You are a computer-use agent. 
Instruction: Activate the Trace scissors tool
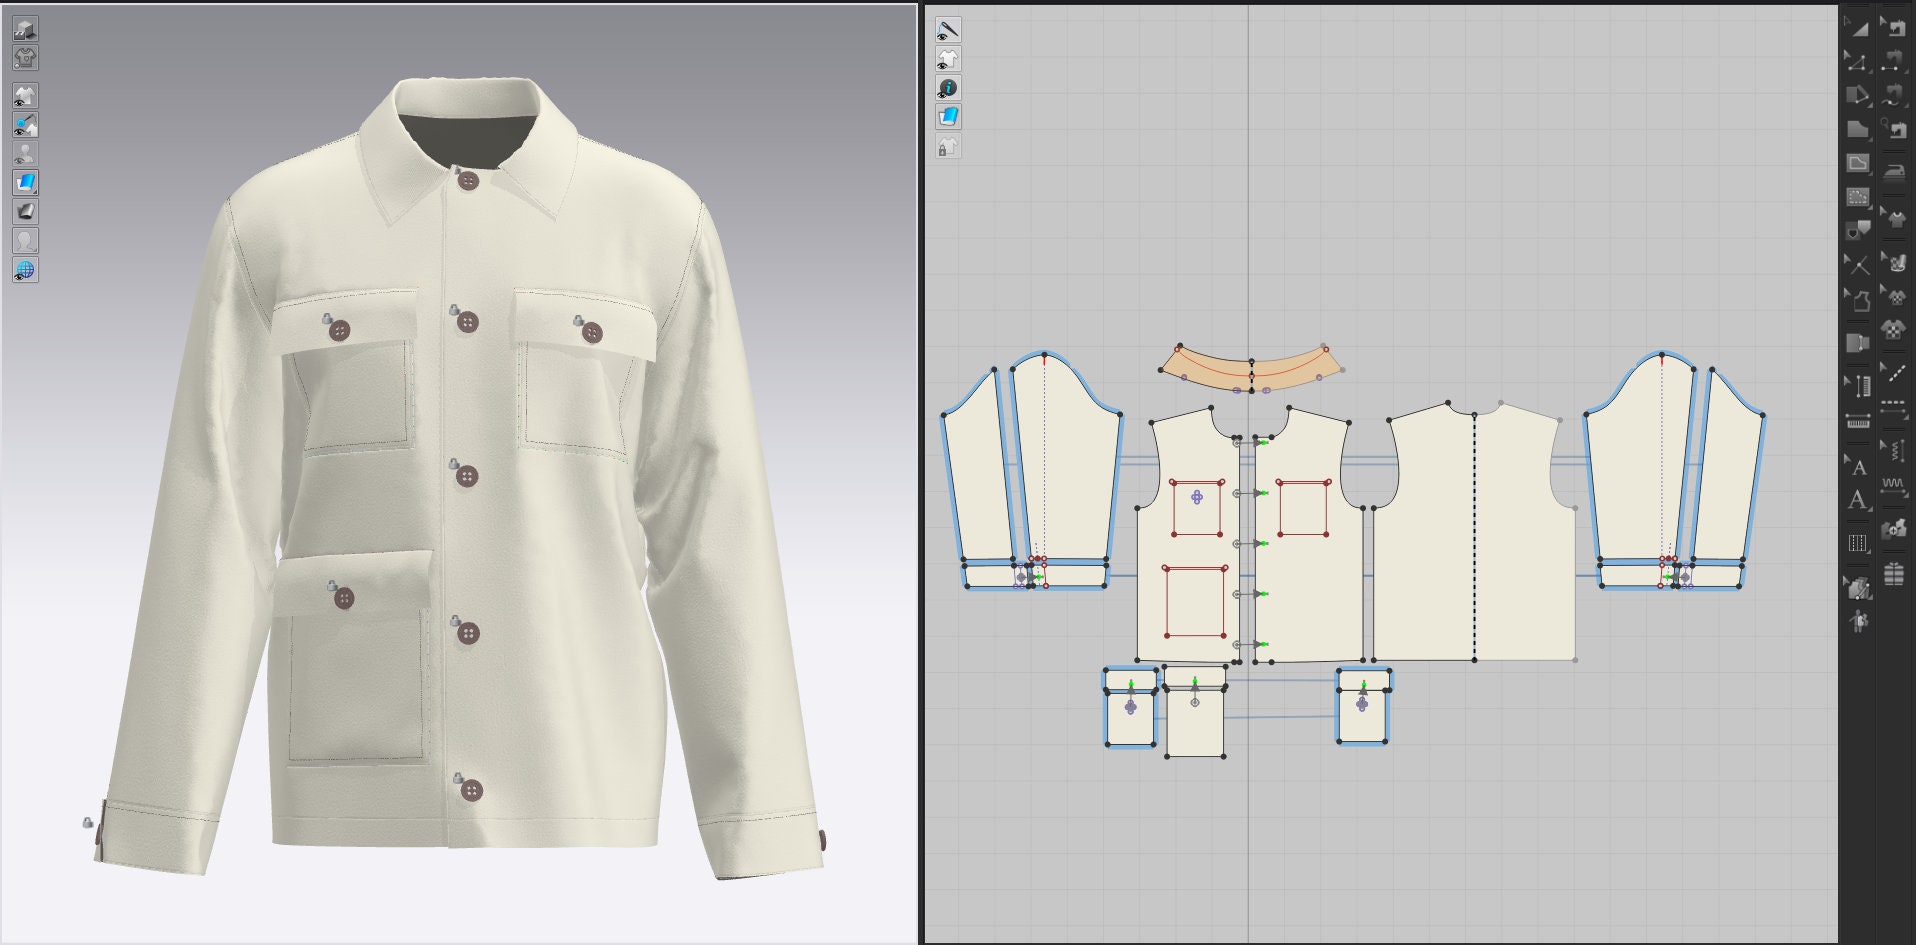coord(1857,265)
